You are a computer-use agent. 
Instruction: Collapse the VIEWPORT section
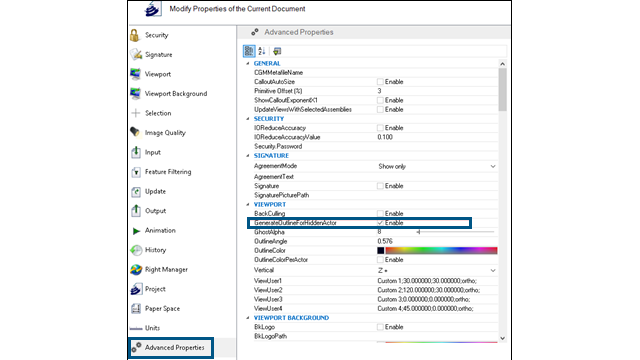[x=248, y=204]
